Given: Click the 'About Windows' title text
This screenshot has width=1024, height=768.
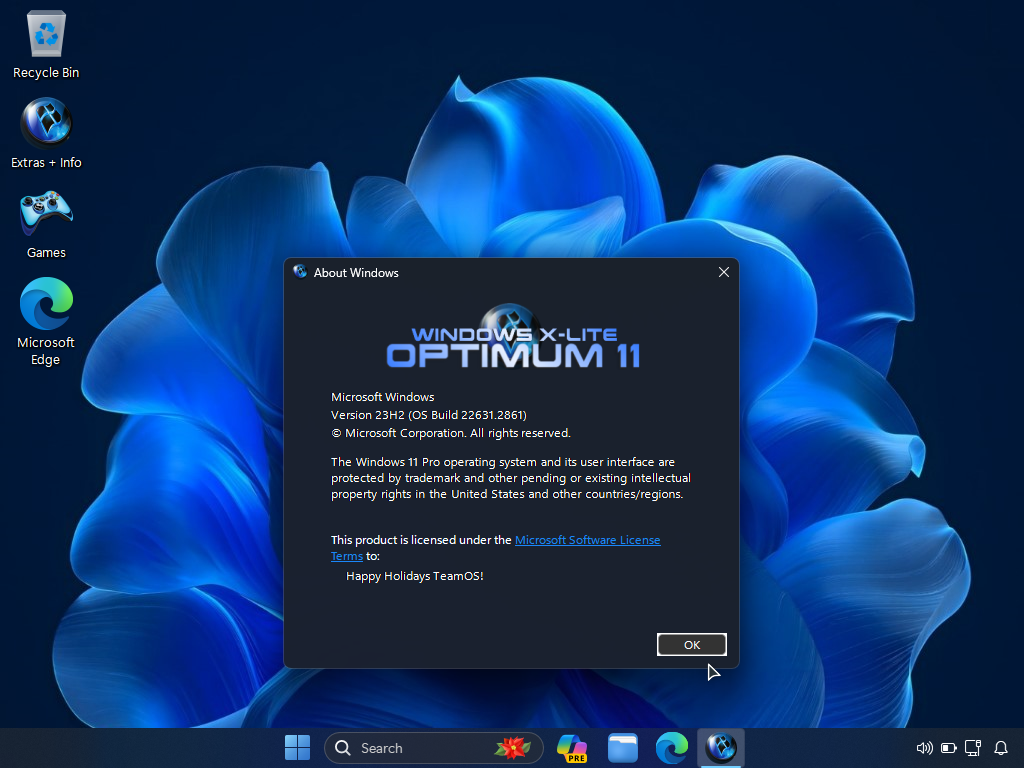Looking at the screenshot, I should 356,273.
